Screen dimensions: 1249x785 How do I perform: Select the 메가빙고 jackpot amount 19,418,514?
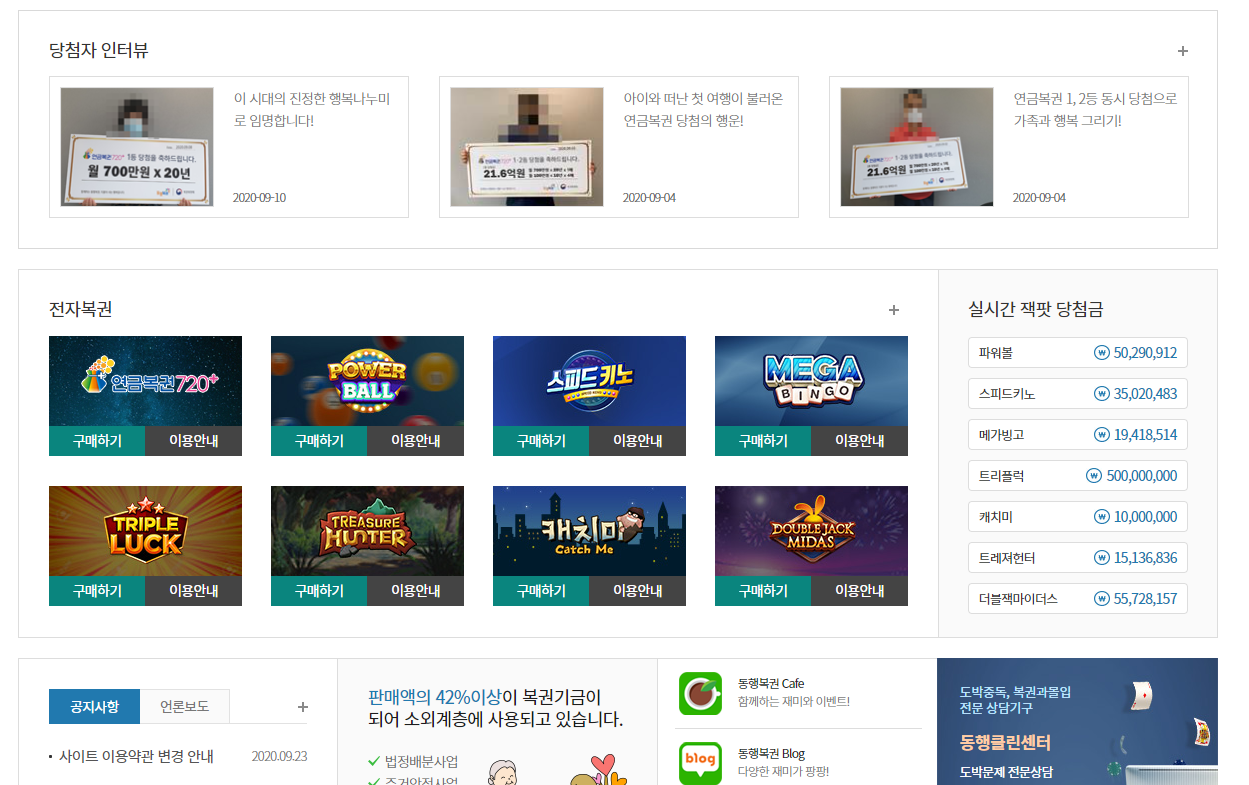coord(1145,435)
